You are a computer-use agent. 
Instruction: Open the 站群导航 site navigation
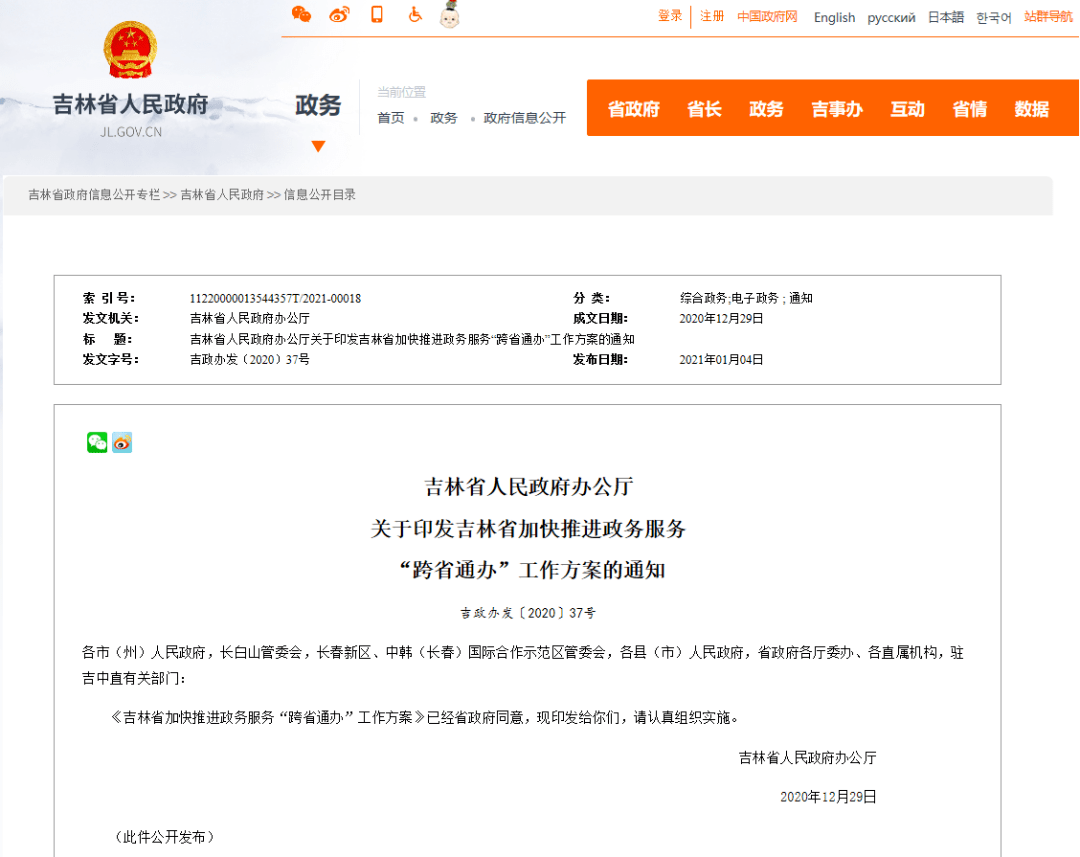(x=1048, y=16)
